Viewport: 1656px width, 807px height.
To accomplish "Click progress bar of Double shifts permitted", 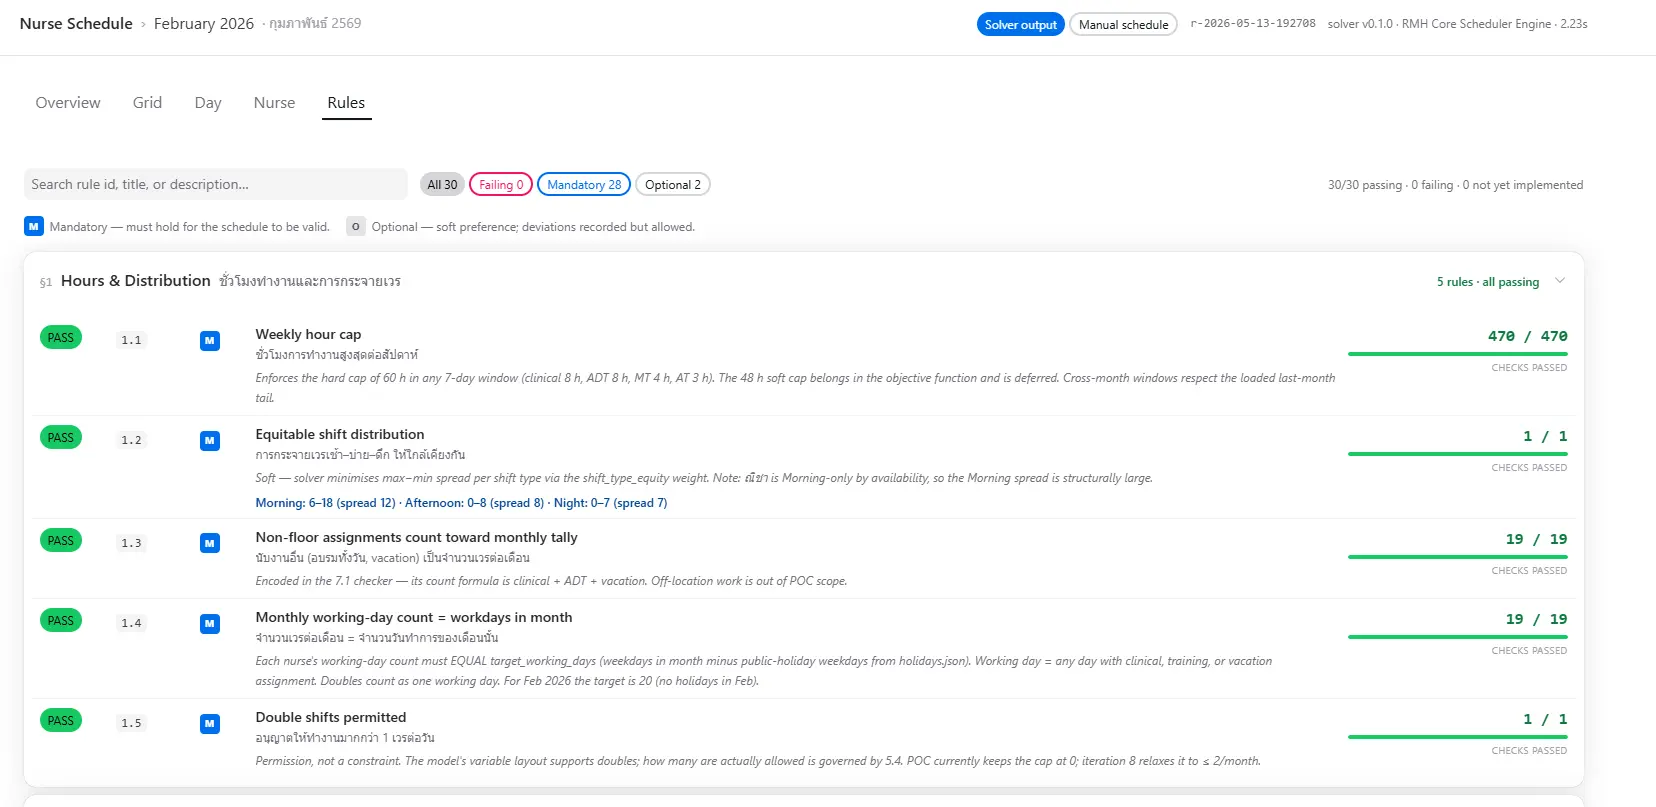I will pyautogui.click(x=1458, y=737).
